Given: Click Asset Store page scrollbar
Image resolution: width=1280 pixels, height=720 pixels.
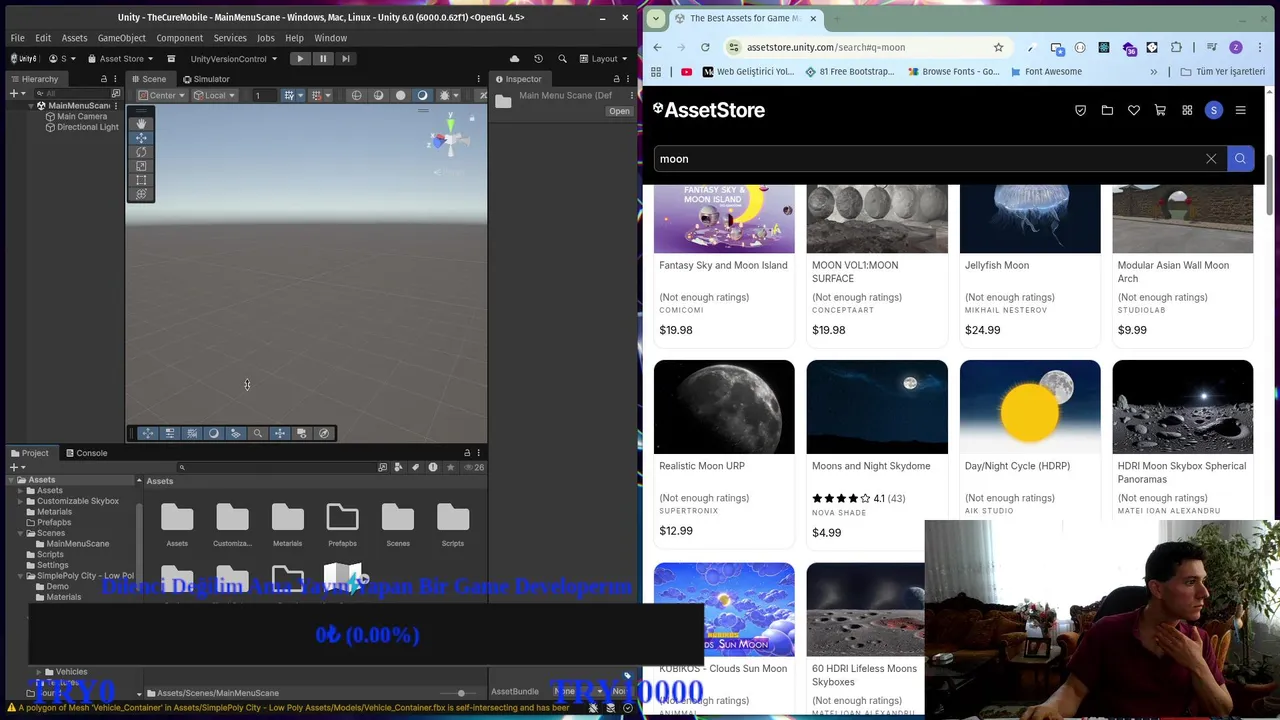Looking at the screenshot, I should [x=1270, y=185].
